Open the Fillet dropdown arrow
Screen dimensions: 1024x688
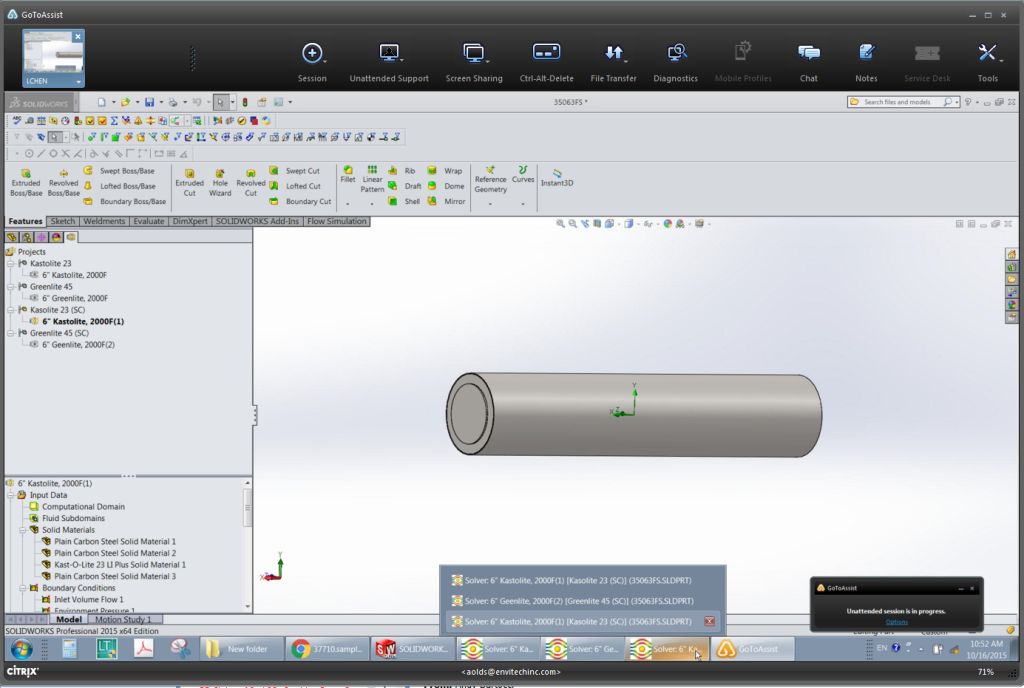[x=347, y=204]
